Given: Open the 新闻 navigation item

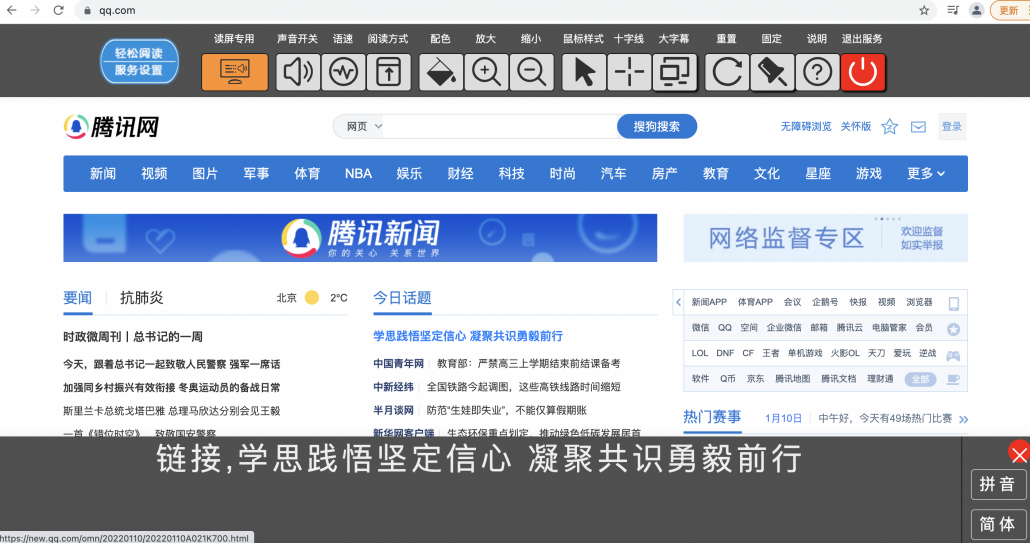Looking at the screenshot, I should pos(103,173).
